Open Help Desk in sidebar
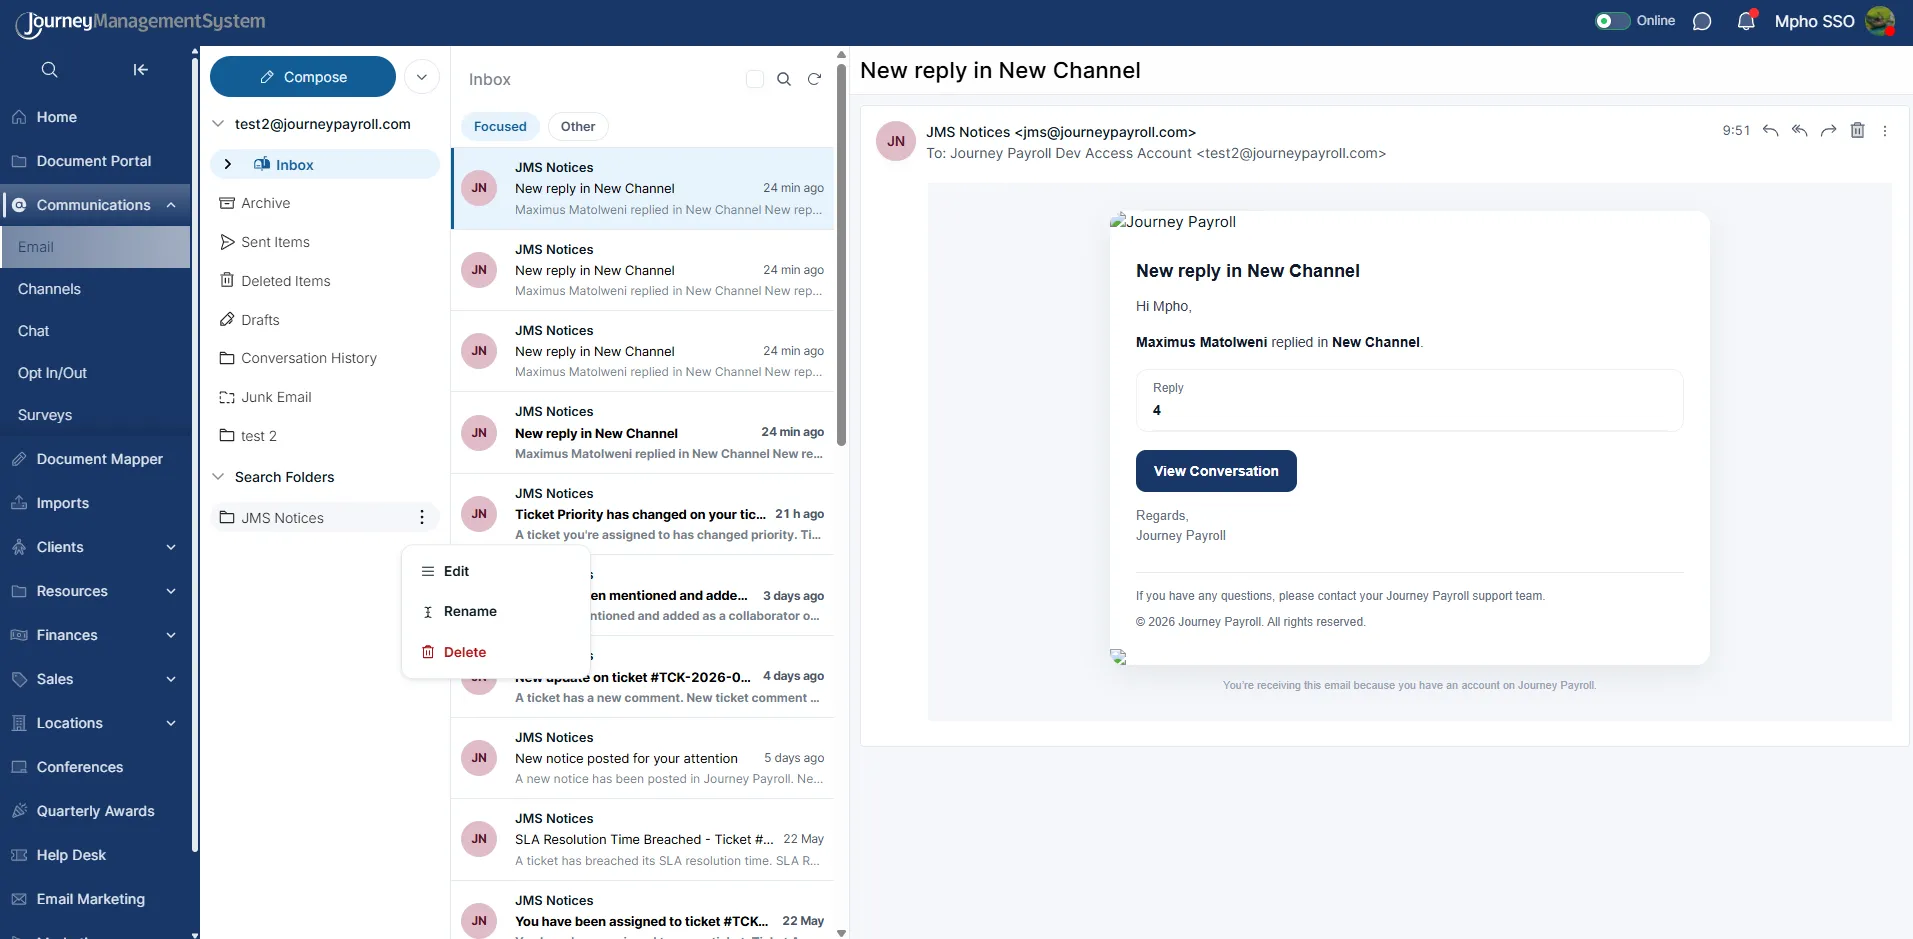The width and height of the screenshot is (1913, 939). tap(95, 855)
